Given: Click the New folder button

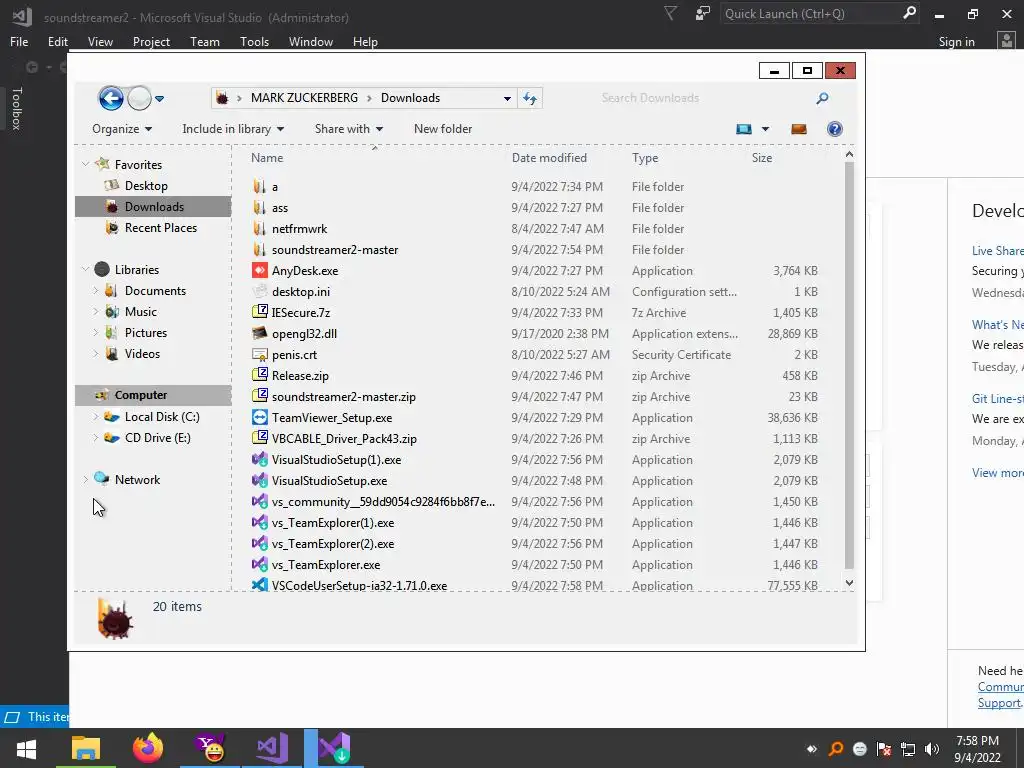Looking at the screenshot, I should tap(443, 129).
